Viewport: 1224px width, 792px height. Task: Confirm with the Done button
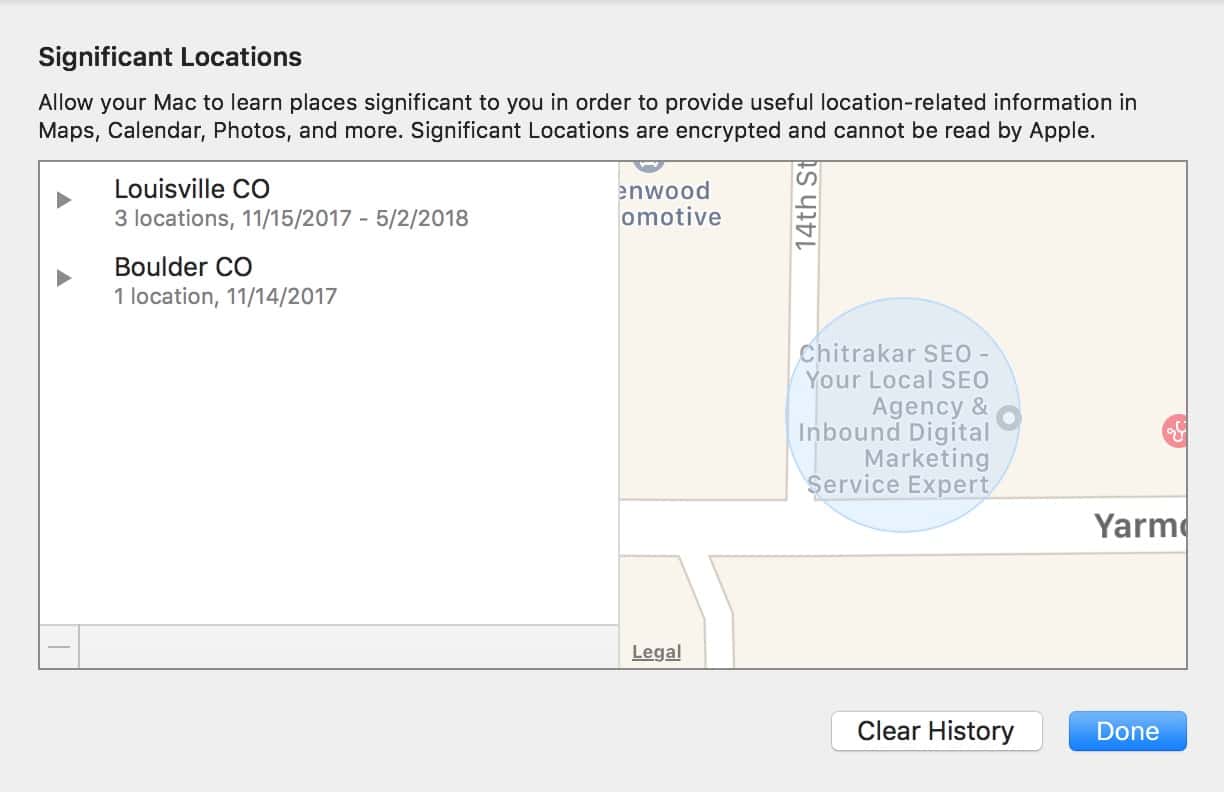coord(1127,731)
